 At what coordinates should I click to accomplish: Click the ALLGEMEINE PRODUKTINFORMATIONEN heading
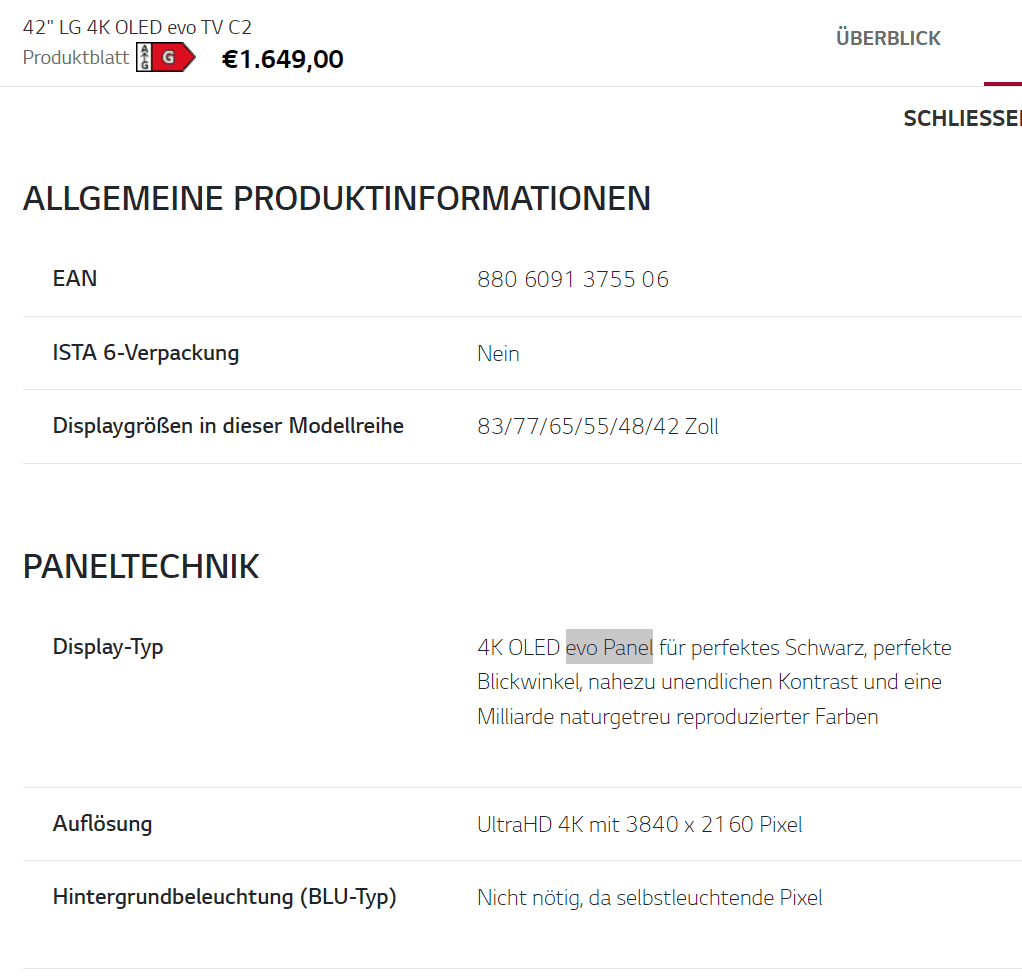click(x=337, y=198)
